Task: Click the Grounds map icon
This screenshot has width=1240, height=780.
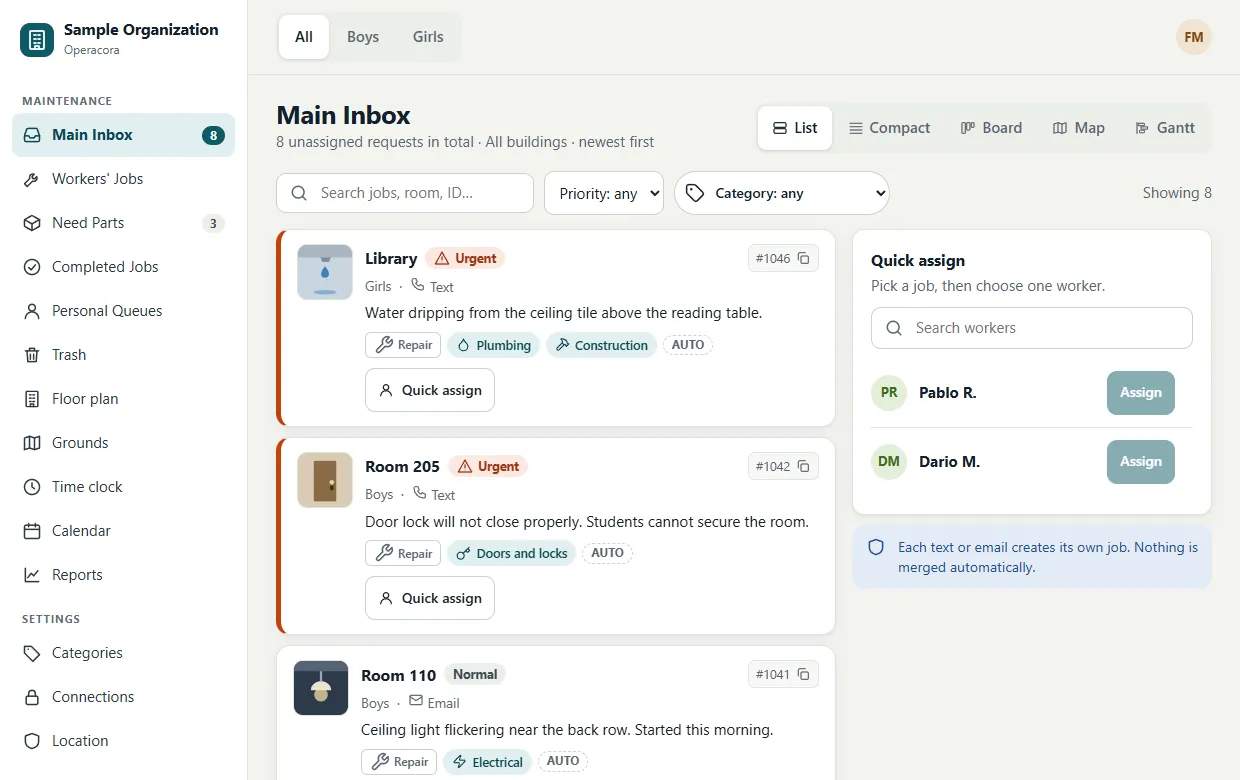Action: point(32,443)
